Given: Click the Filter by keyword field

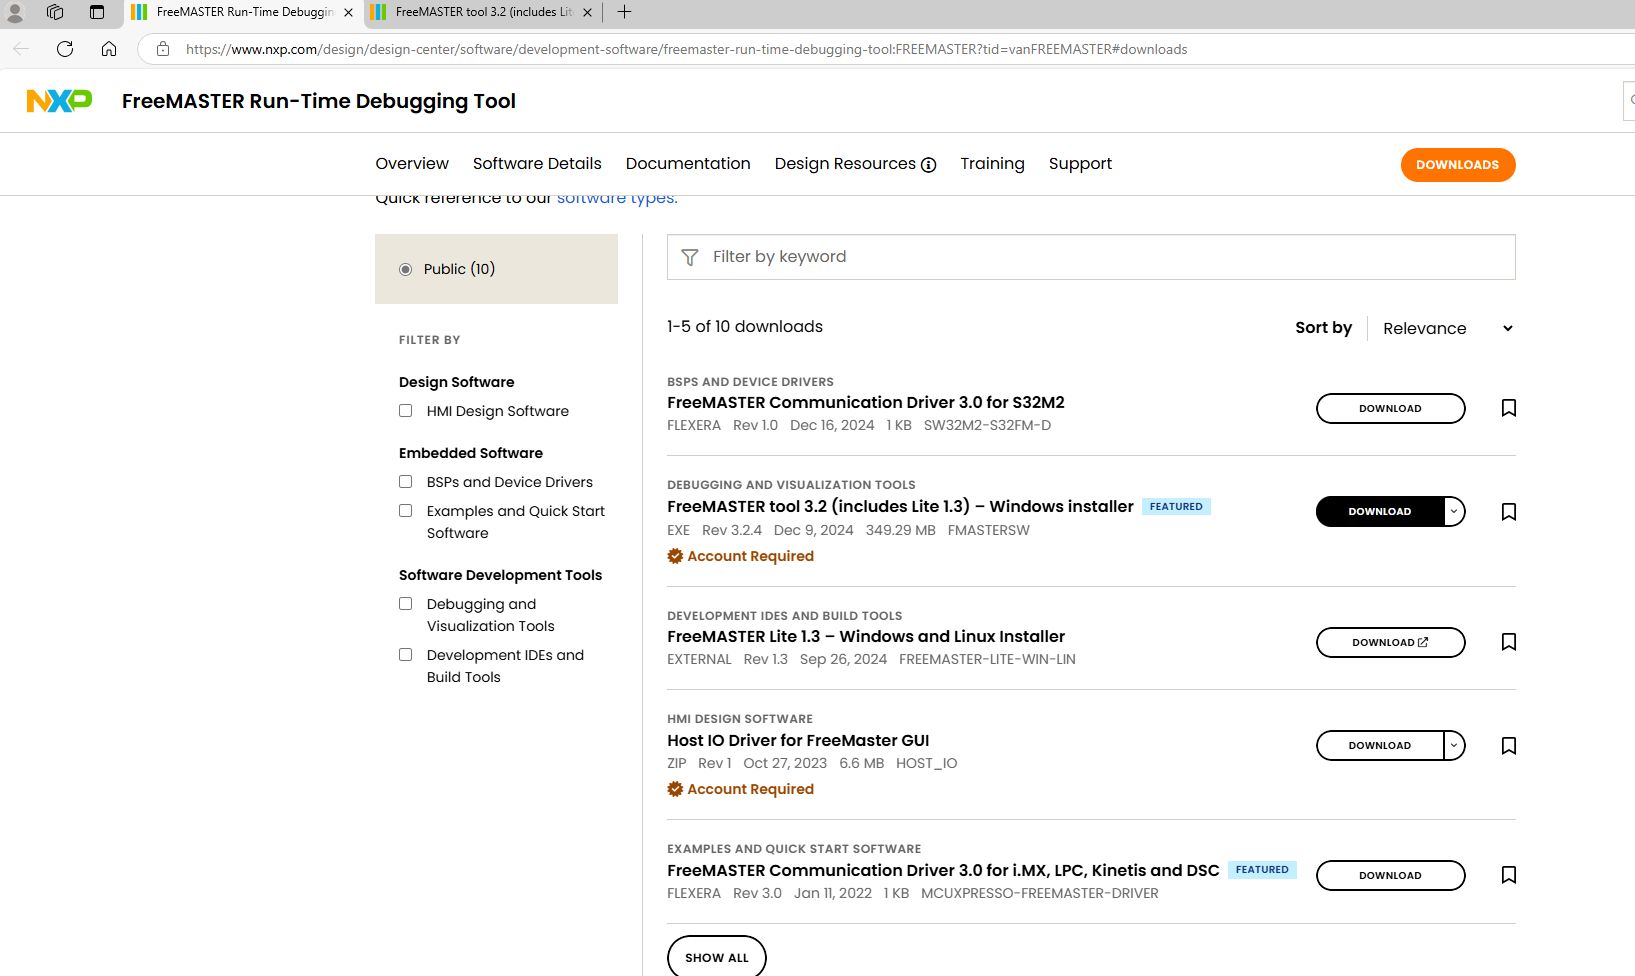Looking at the screenshot, I should tap(1100, 257).
